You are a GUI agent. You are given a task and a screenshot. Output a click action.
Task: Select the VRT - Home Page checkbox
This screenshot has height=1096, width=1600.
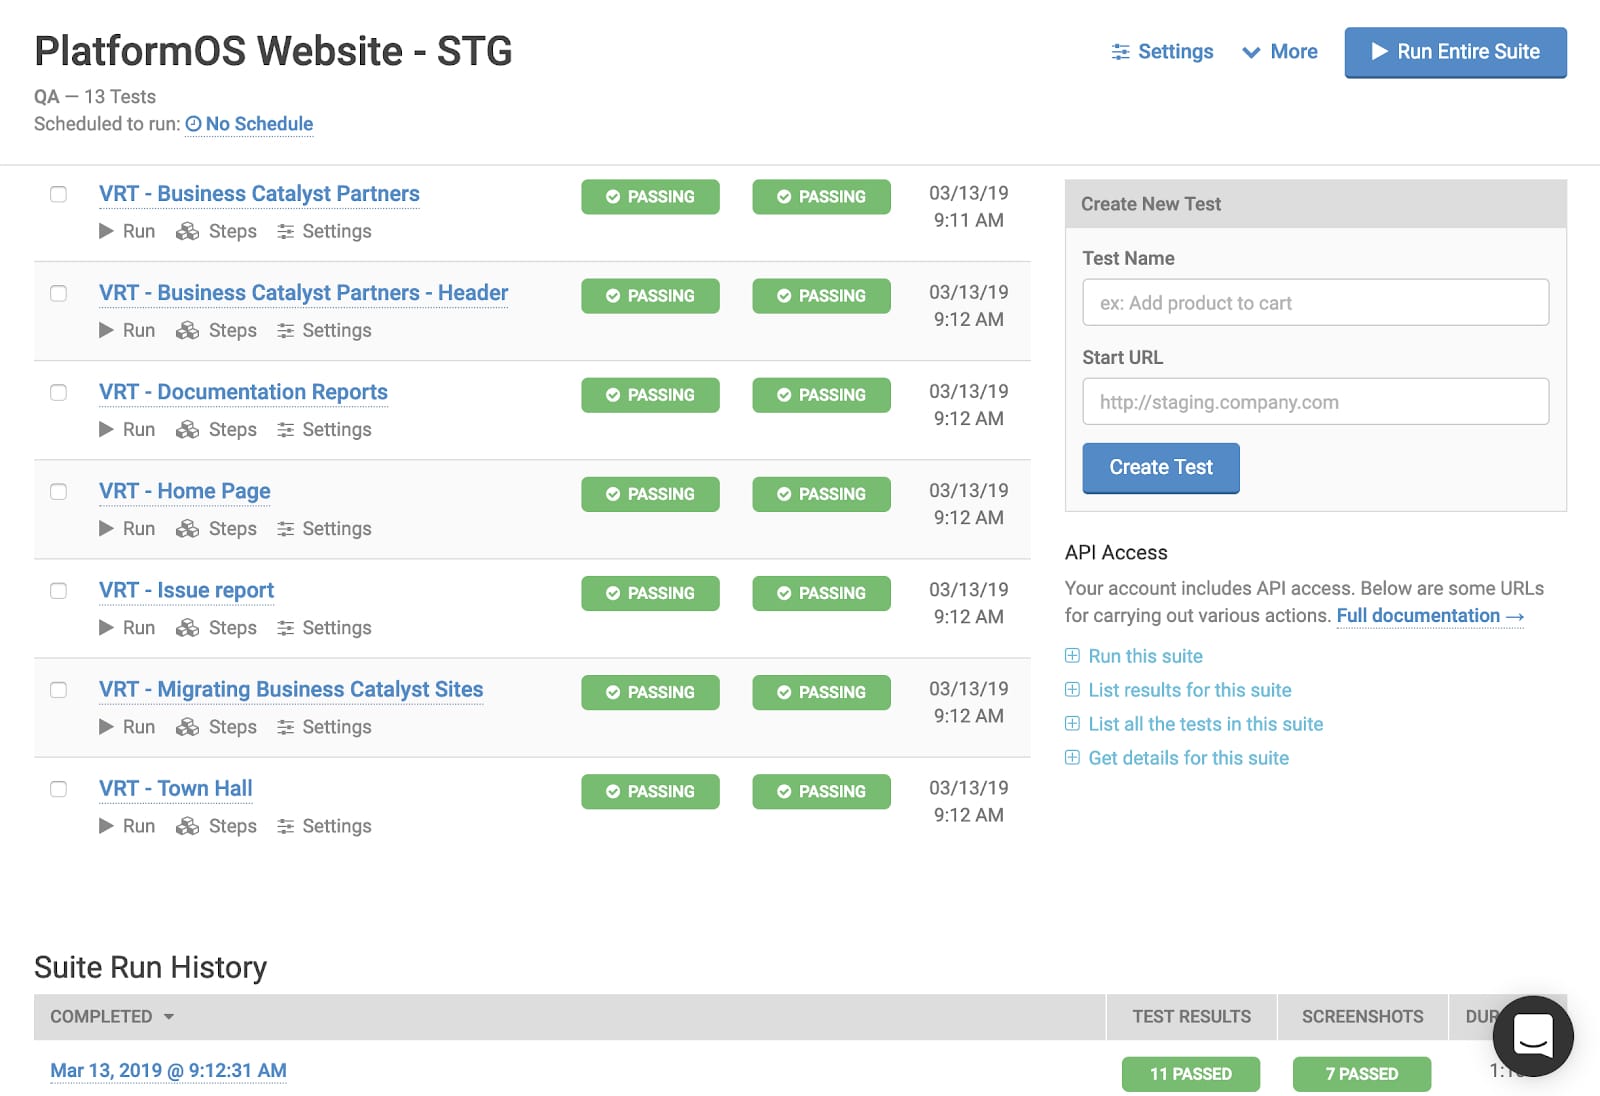click(x=59, y=492)
